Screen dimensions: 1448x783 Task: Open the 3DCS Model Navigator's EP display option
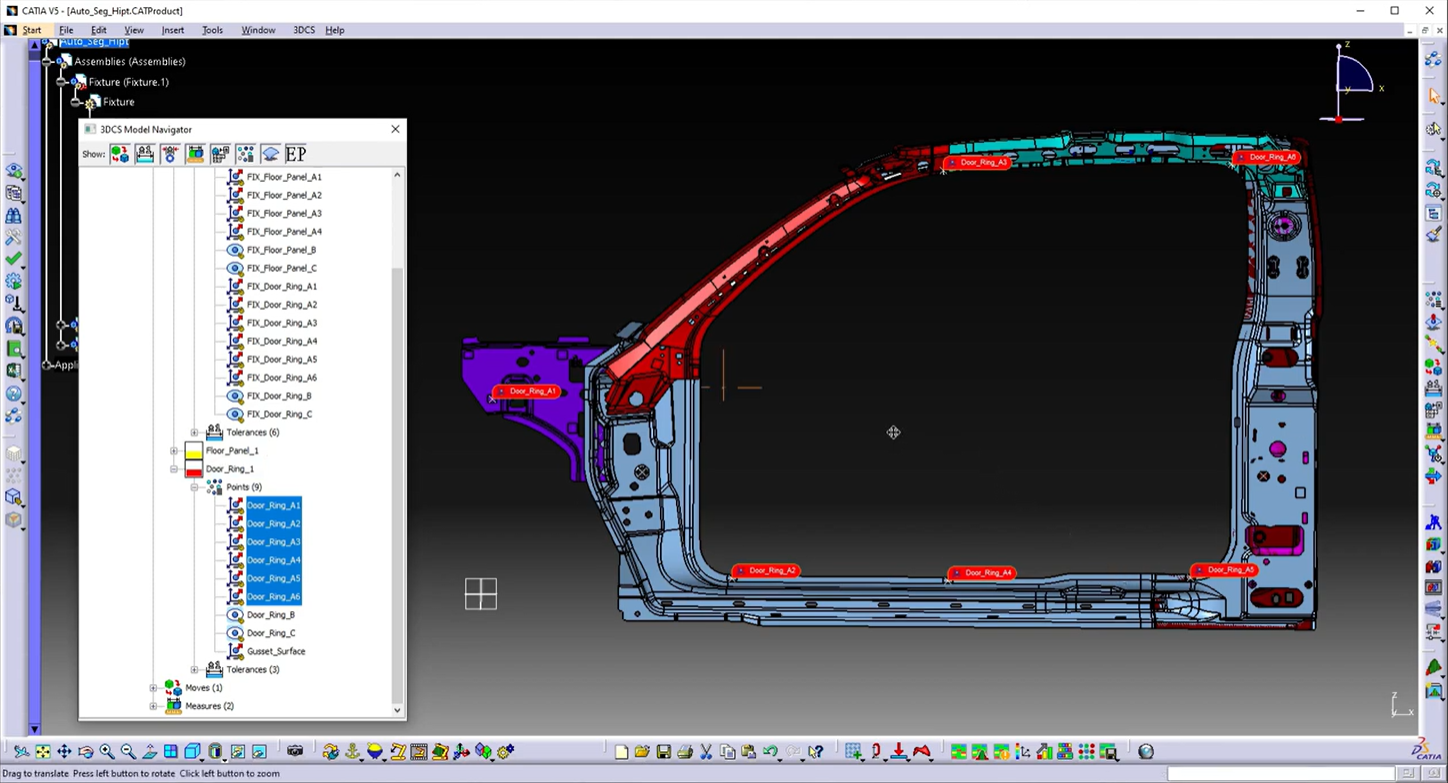tap(295, 153)
